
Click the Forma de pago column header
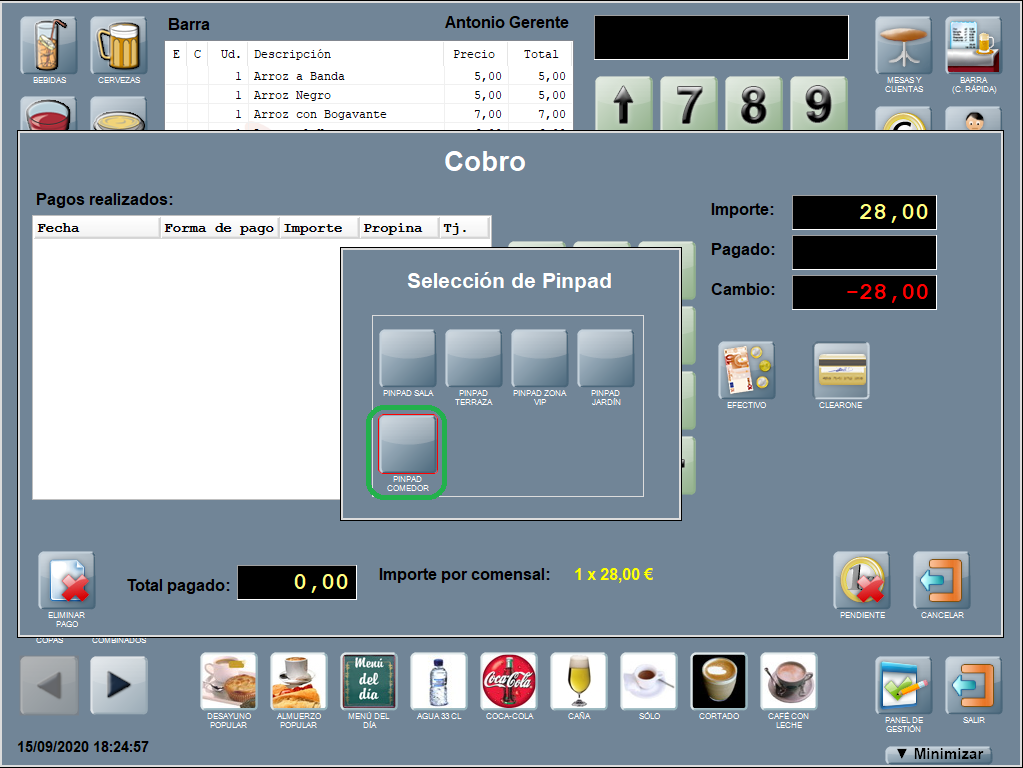pos(219,228)
